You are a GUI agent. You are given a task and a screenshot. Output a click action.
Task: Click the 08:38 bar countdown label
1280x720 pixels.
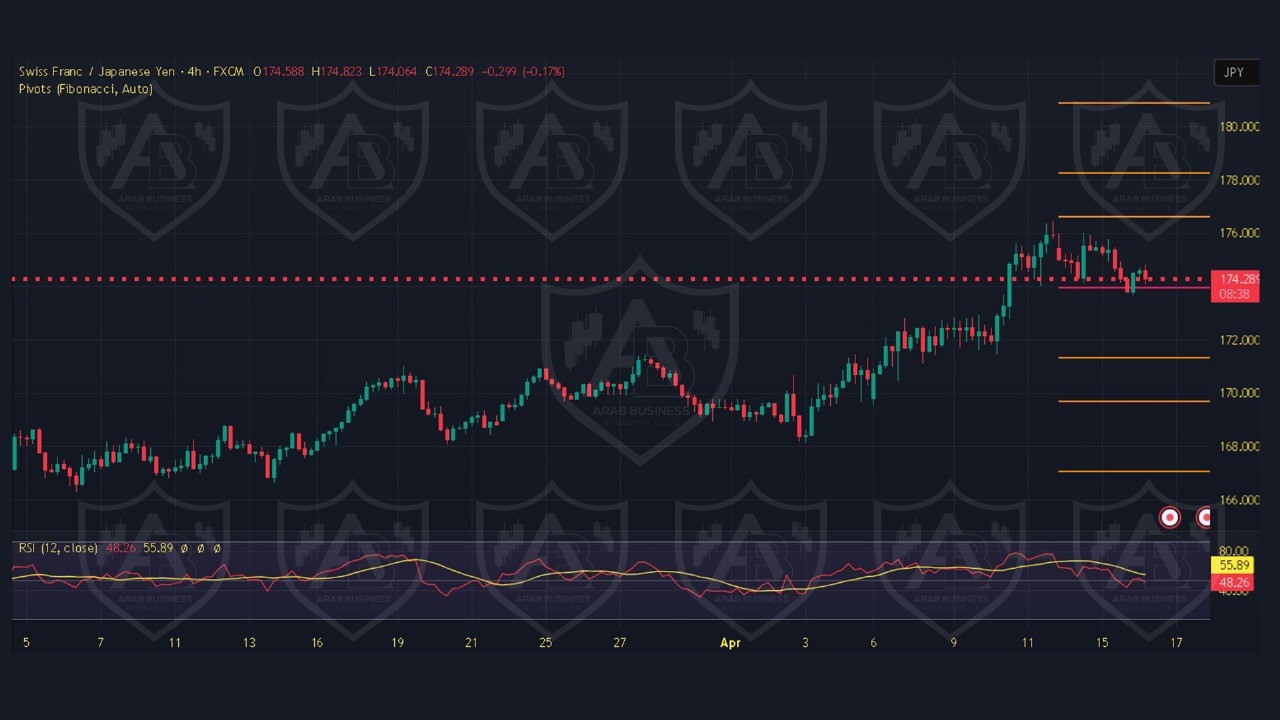tap(1234, 294)
